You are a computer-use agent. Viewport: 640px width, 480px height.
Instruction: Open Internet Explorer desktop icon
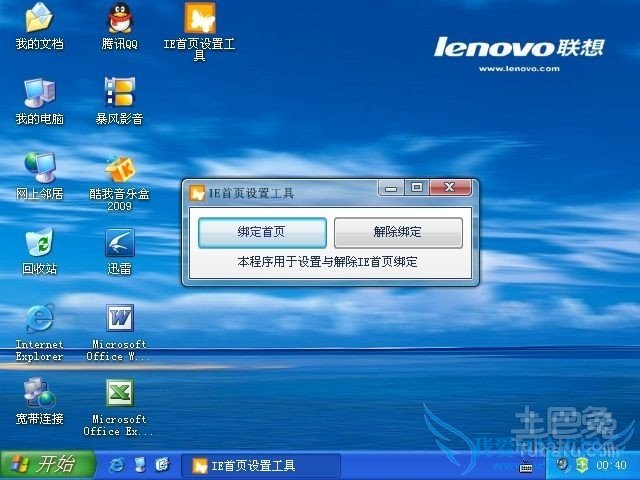[39, 332]
